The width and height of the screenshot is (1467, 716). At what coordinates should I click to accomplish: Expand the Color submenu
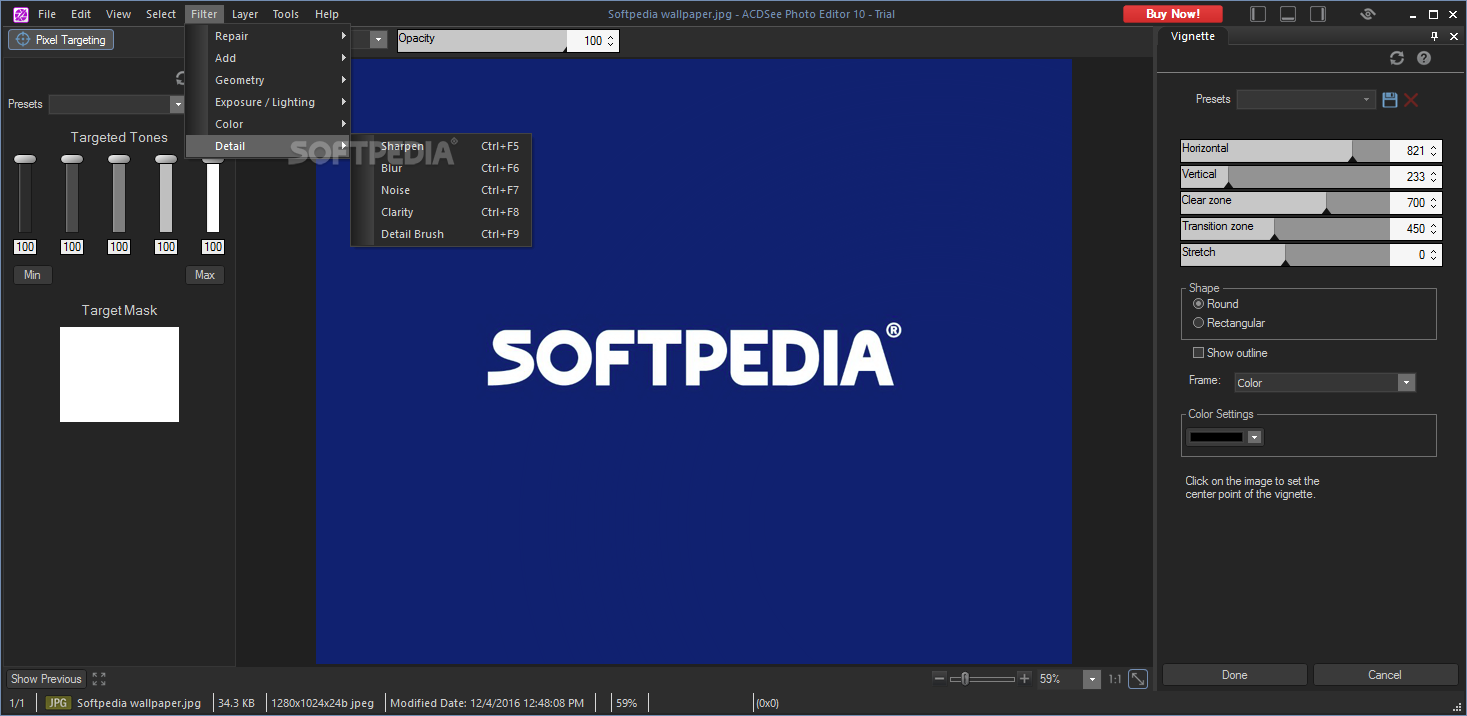coord(268,124)
